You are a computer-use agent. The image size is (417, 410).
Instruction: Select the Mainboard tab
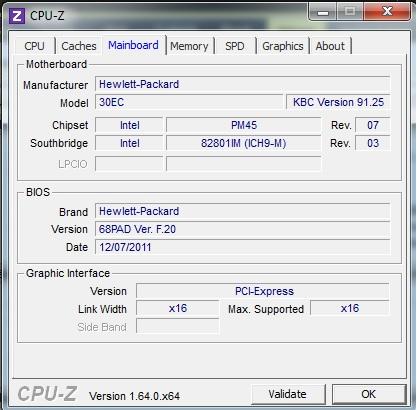(133, 45)
